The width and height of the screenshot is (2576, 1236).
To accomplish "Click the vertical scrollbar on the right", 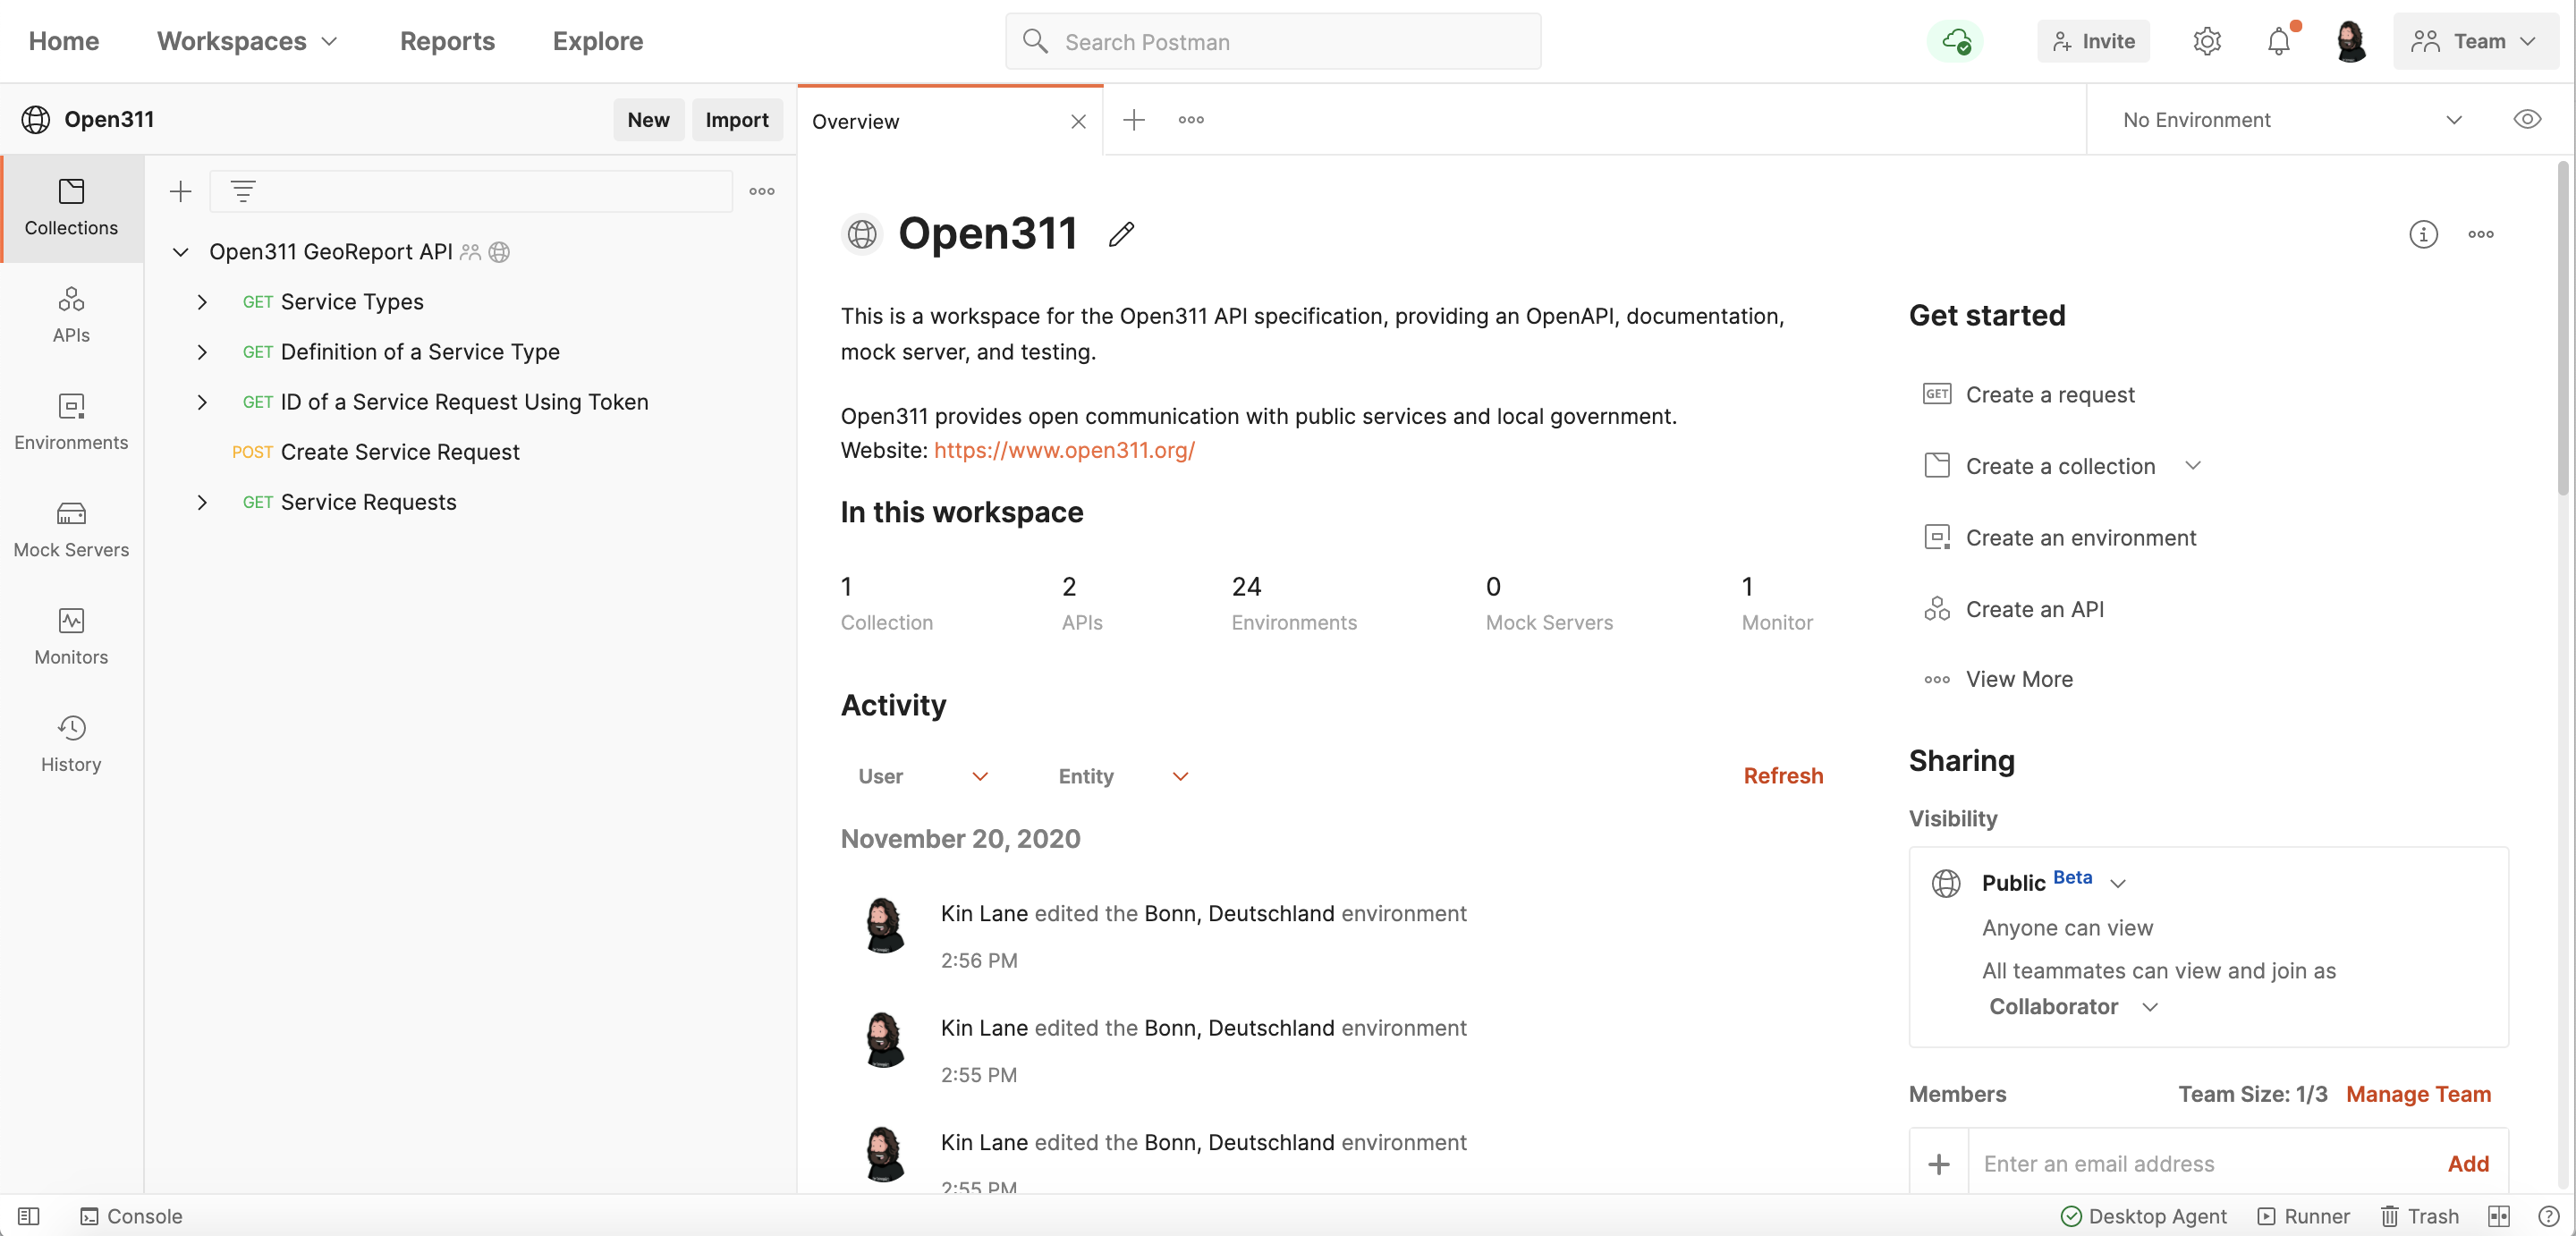I will click(2563, 330).
